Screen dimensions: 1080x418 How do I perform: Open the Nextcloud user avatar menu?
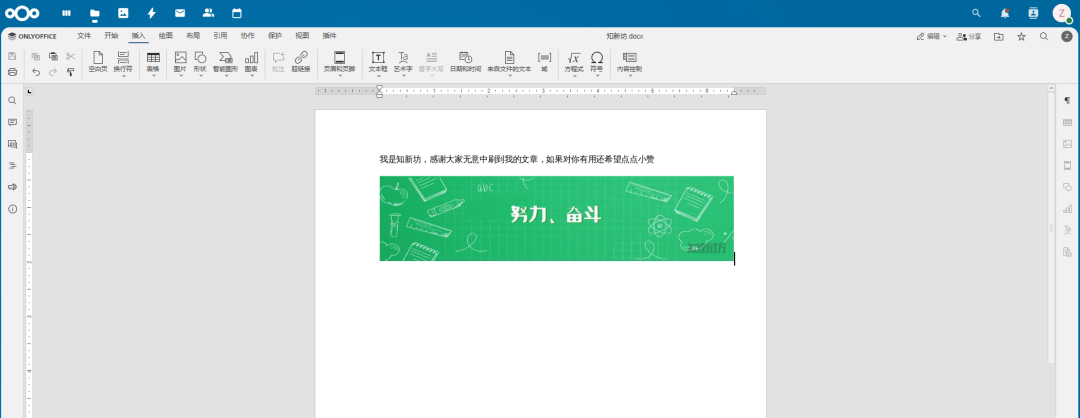1061,13
